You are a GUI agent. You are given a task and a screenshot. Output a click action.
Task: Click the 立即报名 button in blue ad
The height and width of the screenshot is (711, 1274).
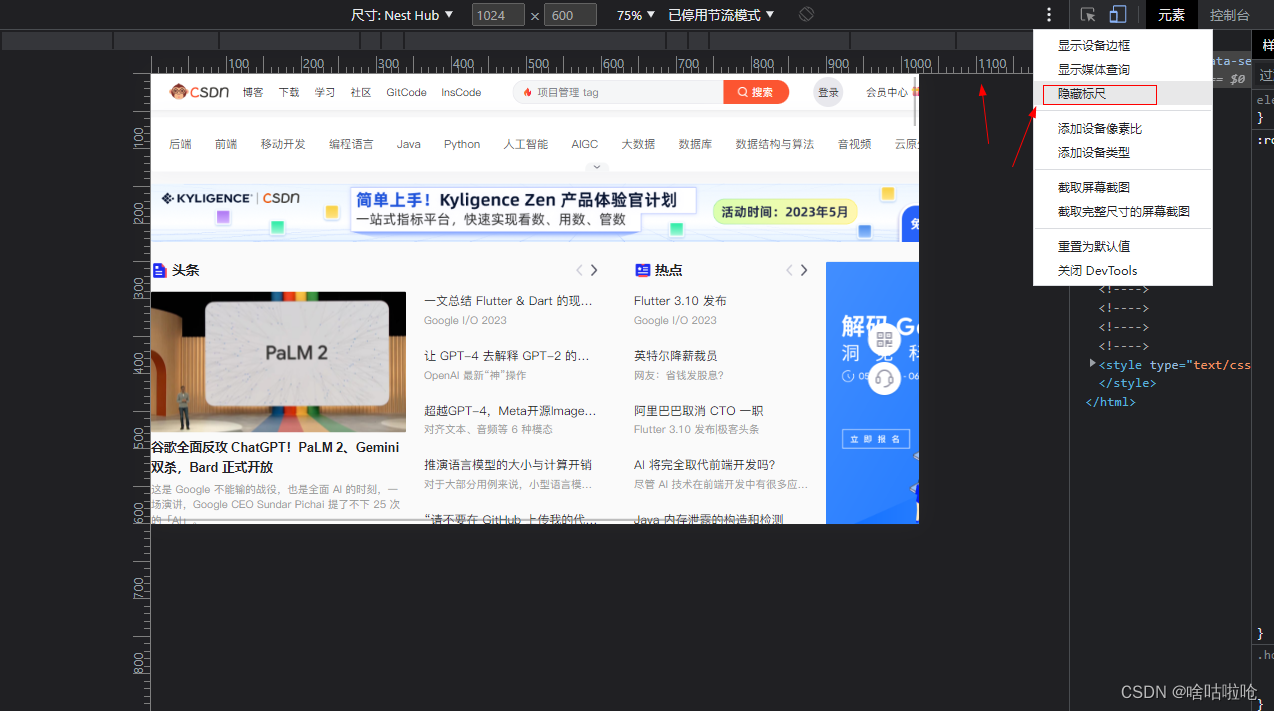875,439
